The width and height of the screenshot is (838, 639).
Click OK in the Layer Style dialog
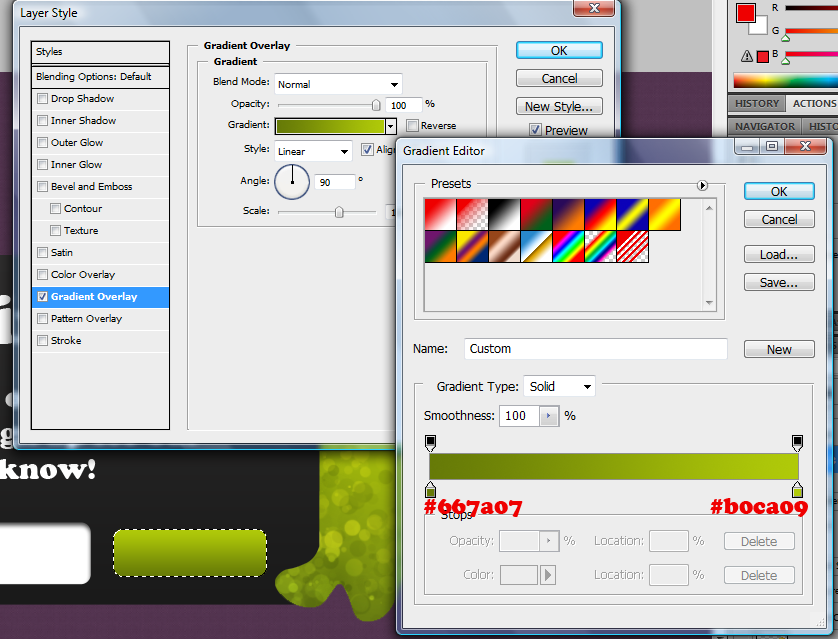559,50
